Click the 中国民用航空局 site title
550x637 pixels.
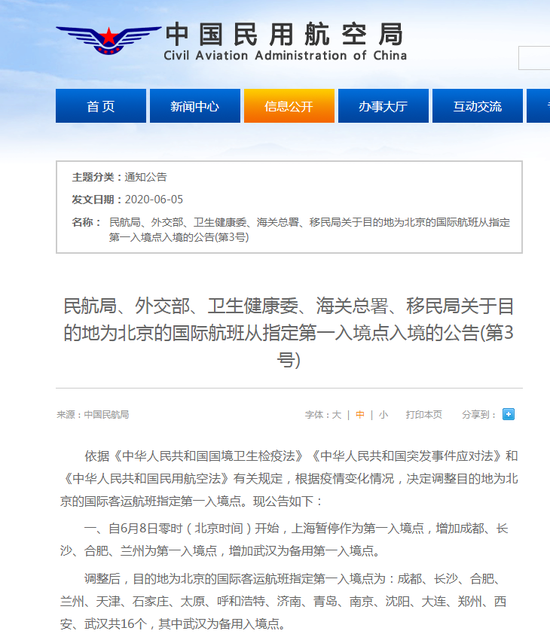coord(284,34)
